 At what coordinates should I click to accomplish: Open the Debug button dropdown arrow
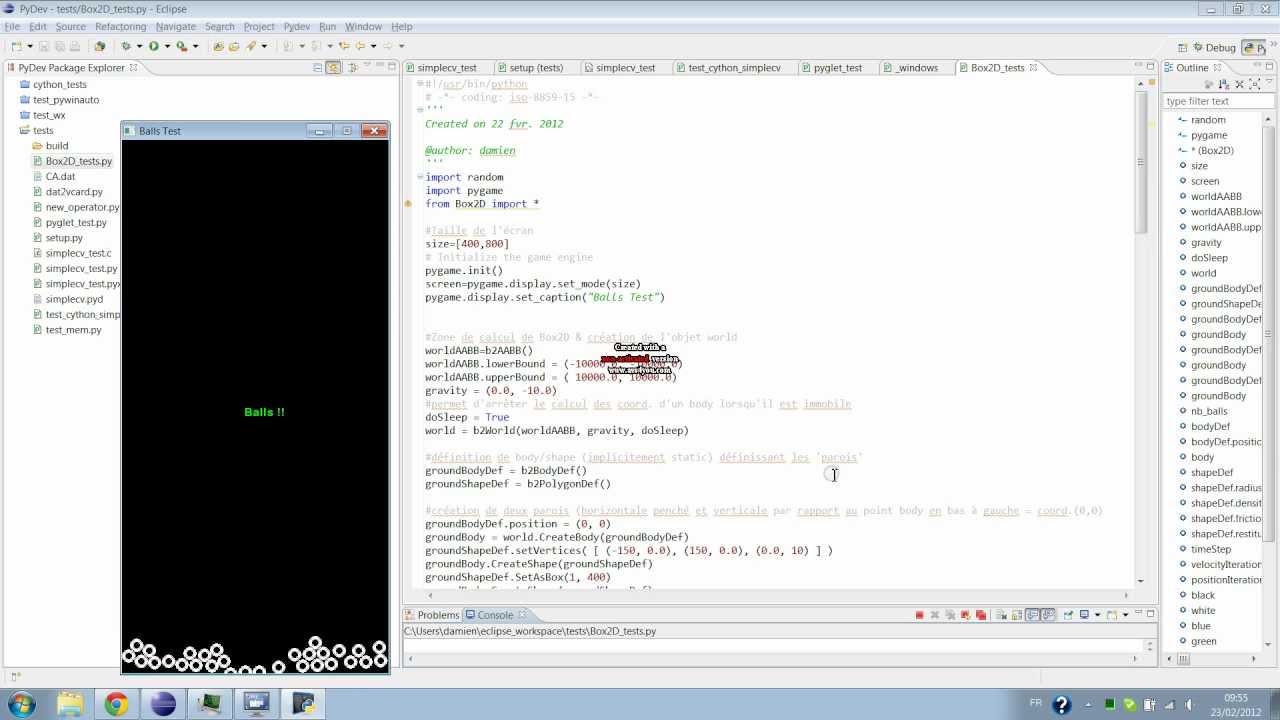[139, 46]
